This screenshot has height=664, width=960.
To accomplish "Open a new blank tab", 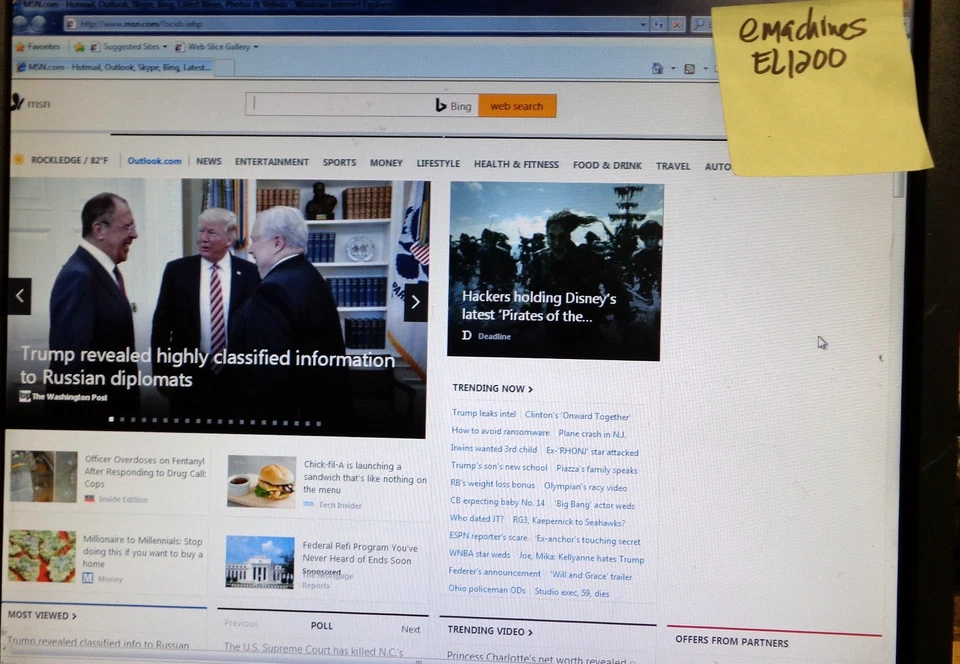I will 224,68.
